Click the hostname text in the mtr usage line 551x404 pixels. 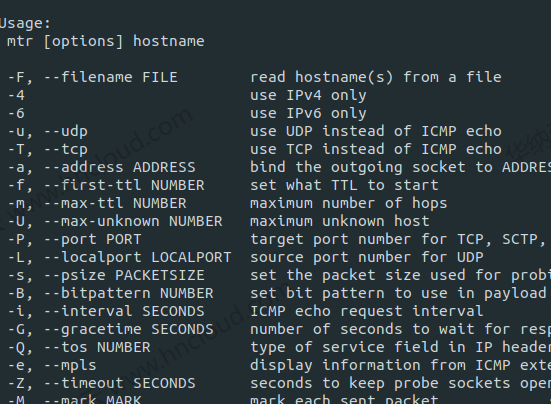click(x=169, y=41)
